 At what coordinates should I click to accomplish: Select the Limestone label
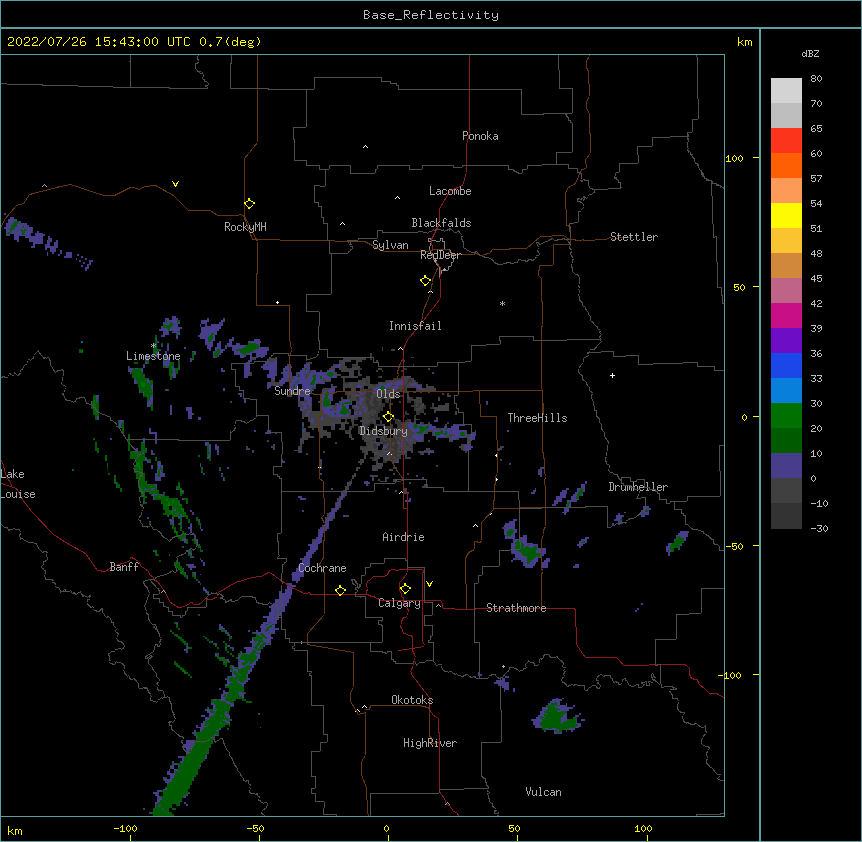[x=153, y=356]
